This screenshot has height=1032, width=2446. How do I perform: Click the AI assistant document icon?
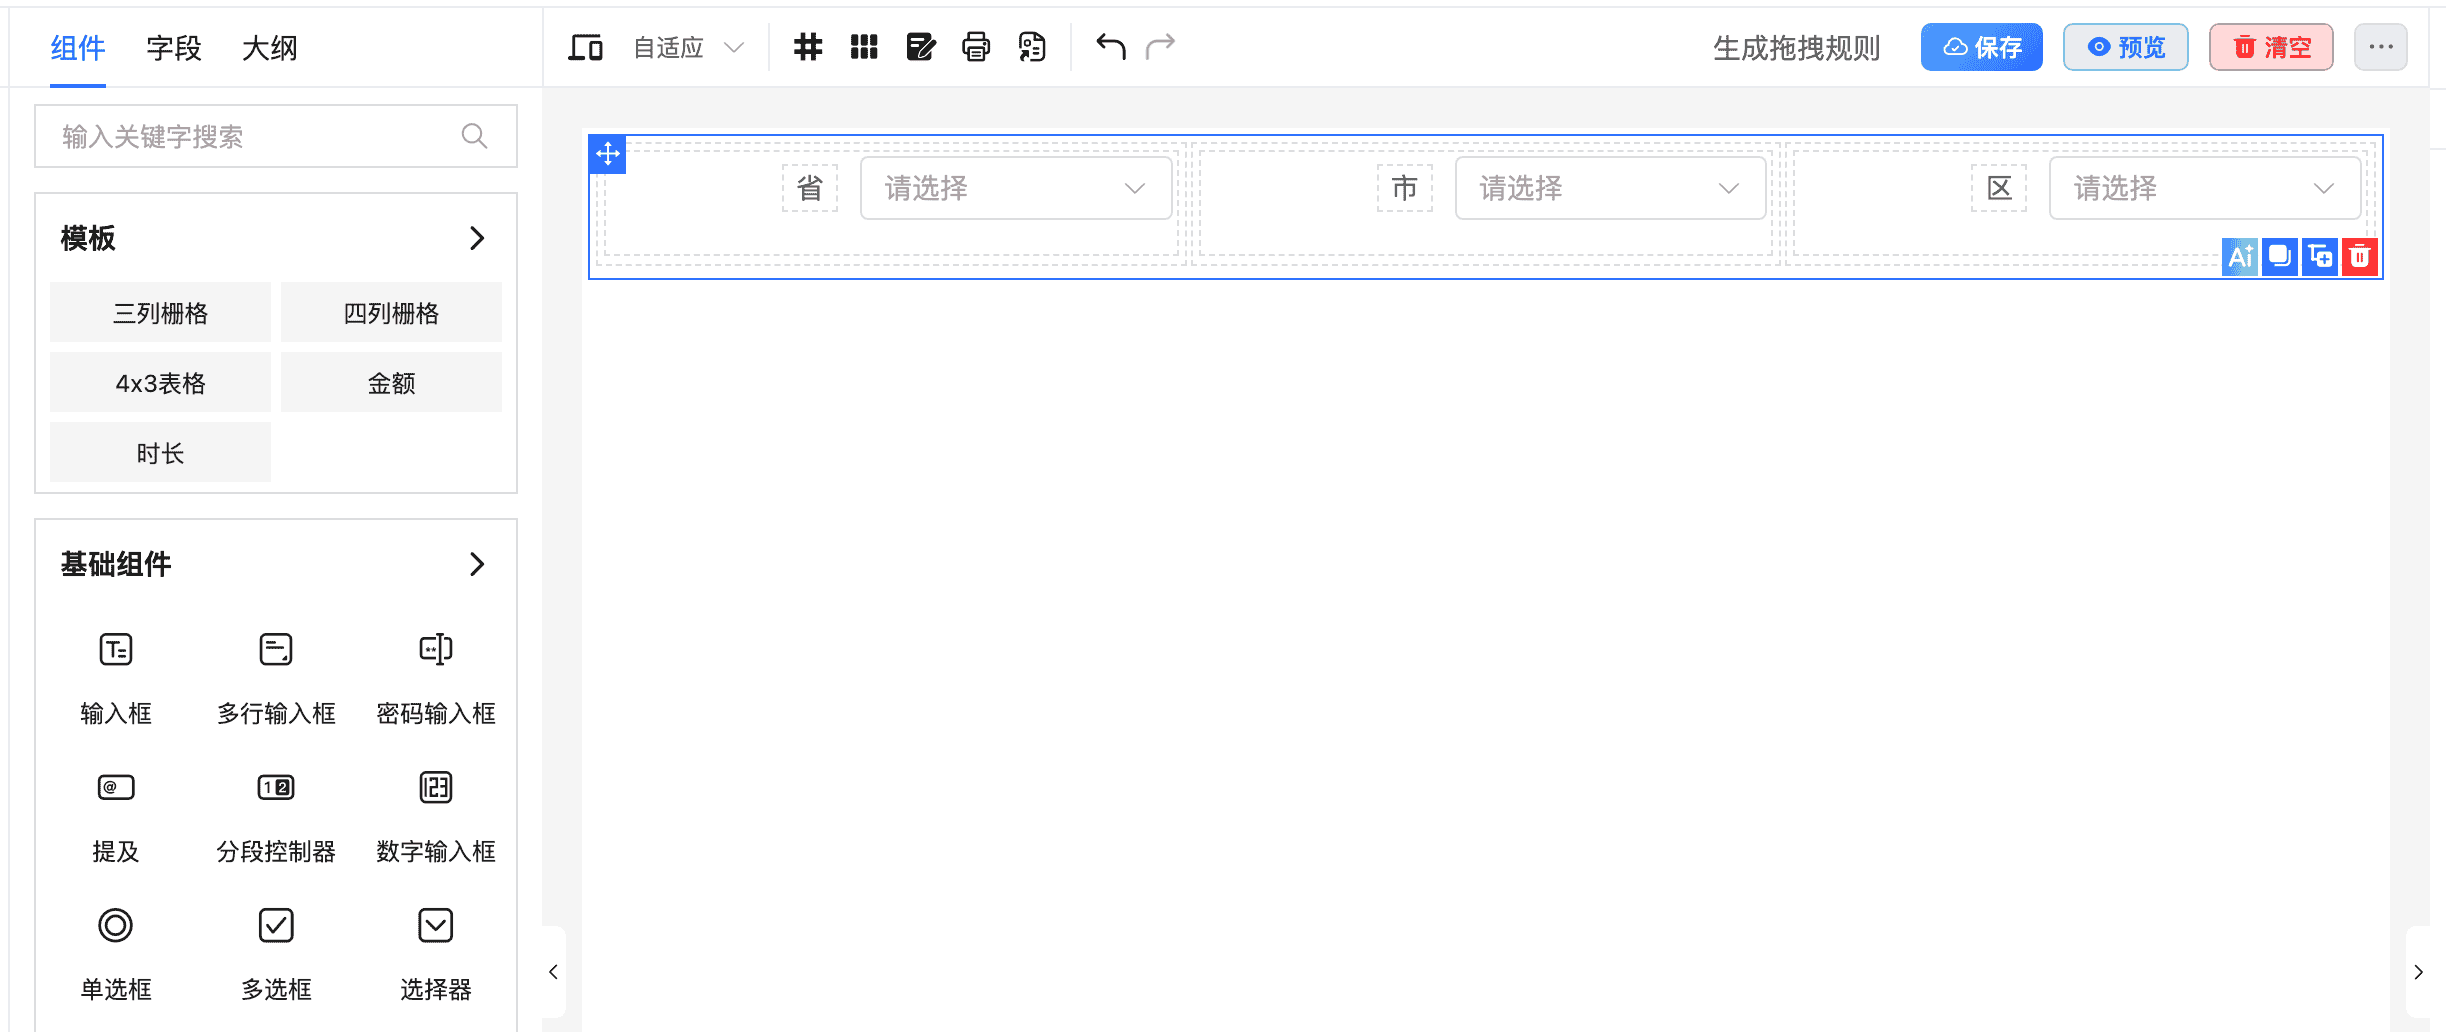coord(1032,47)
